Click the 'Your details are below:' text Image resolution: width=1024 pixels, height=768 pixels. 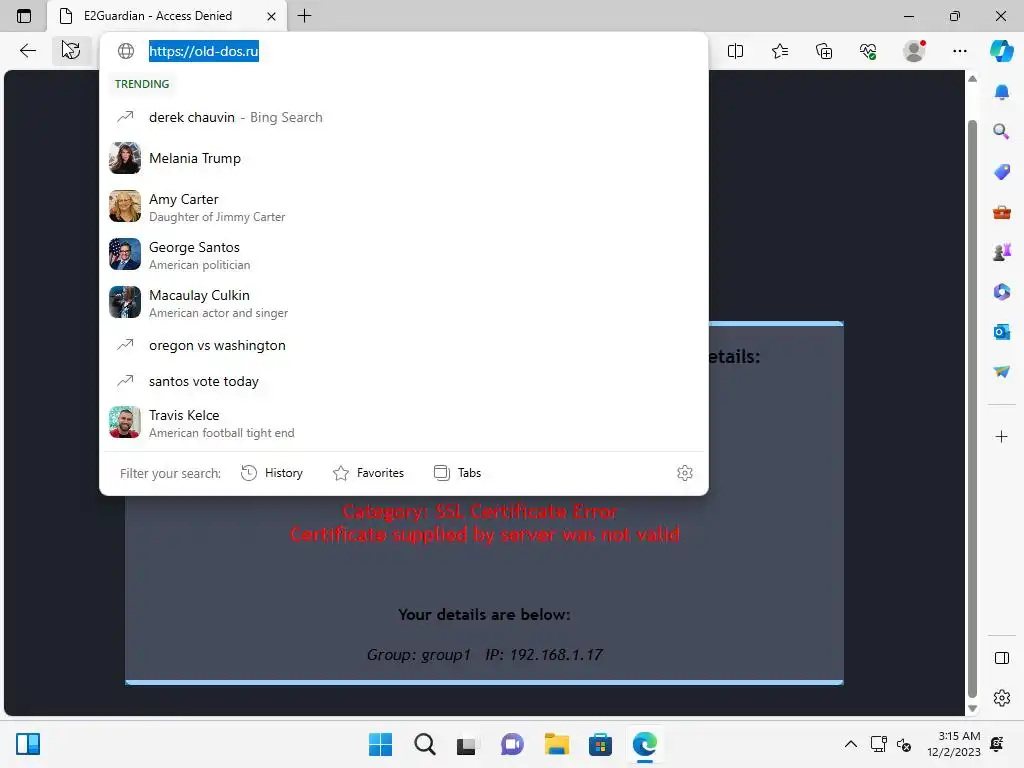[484, 615]
